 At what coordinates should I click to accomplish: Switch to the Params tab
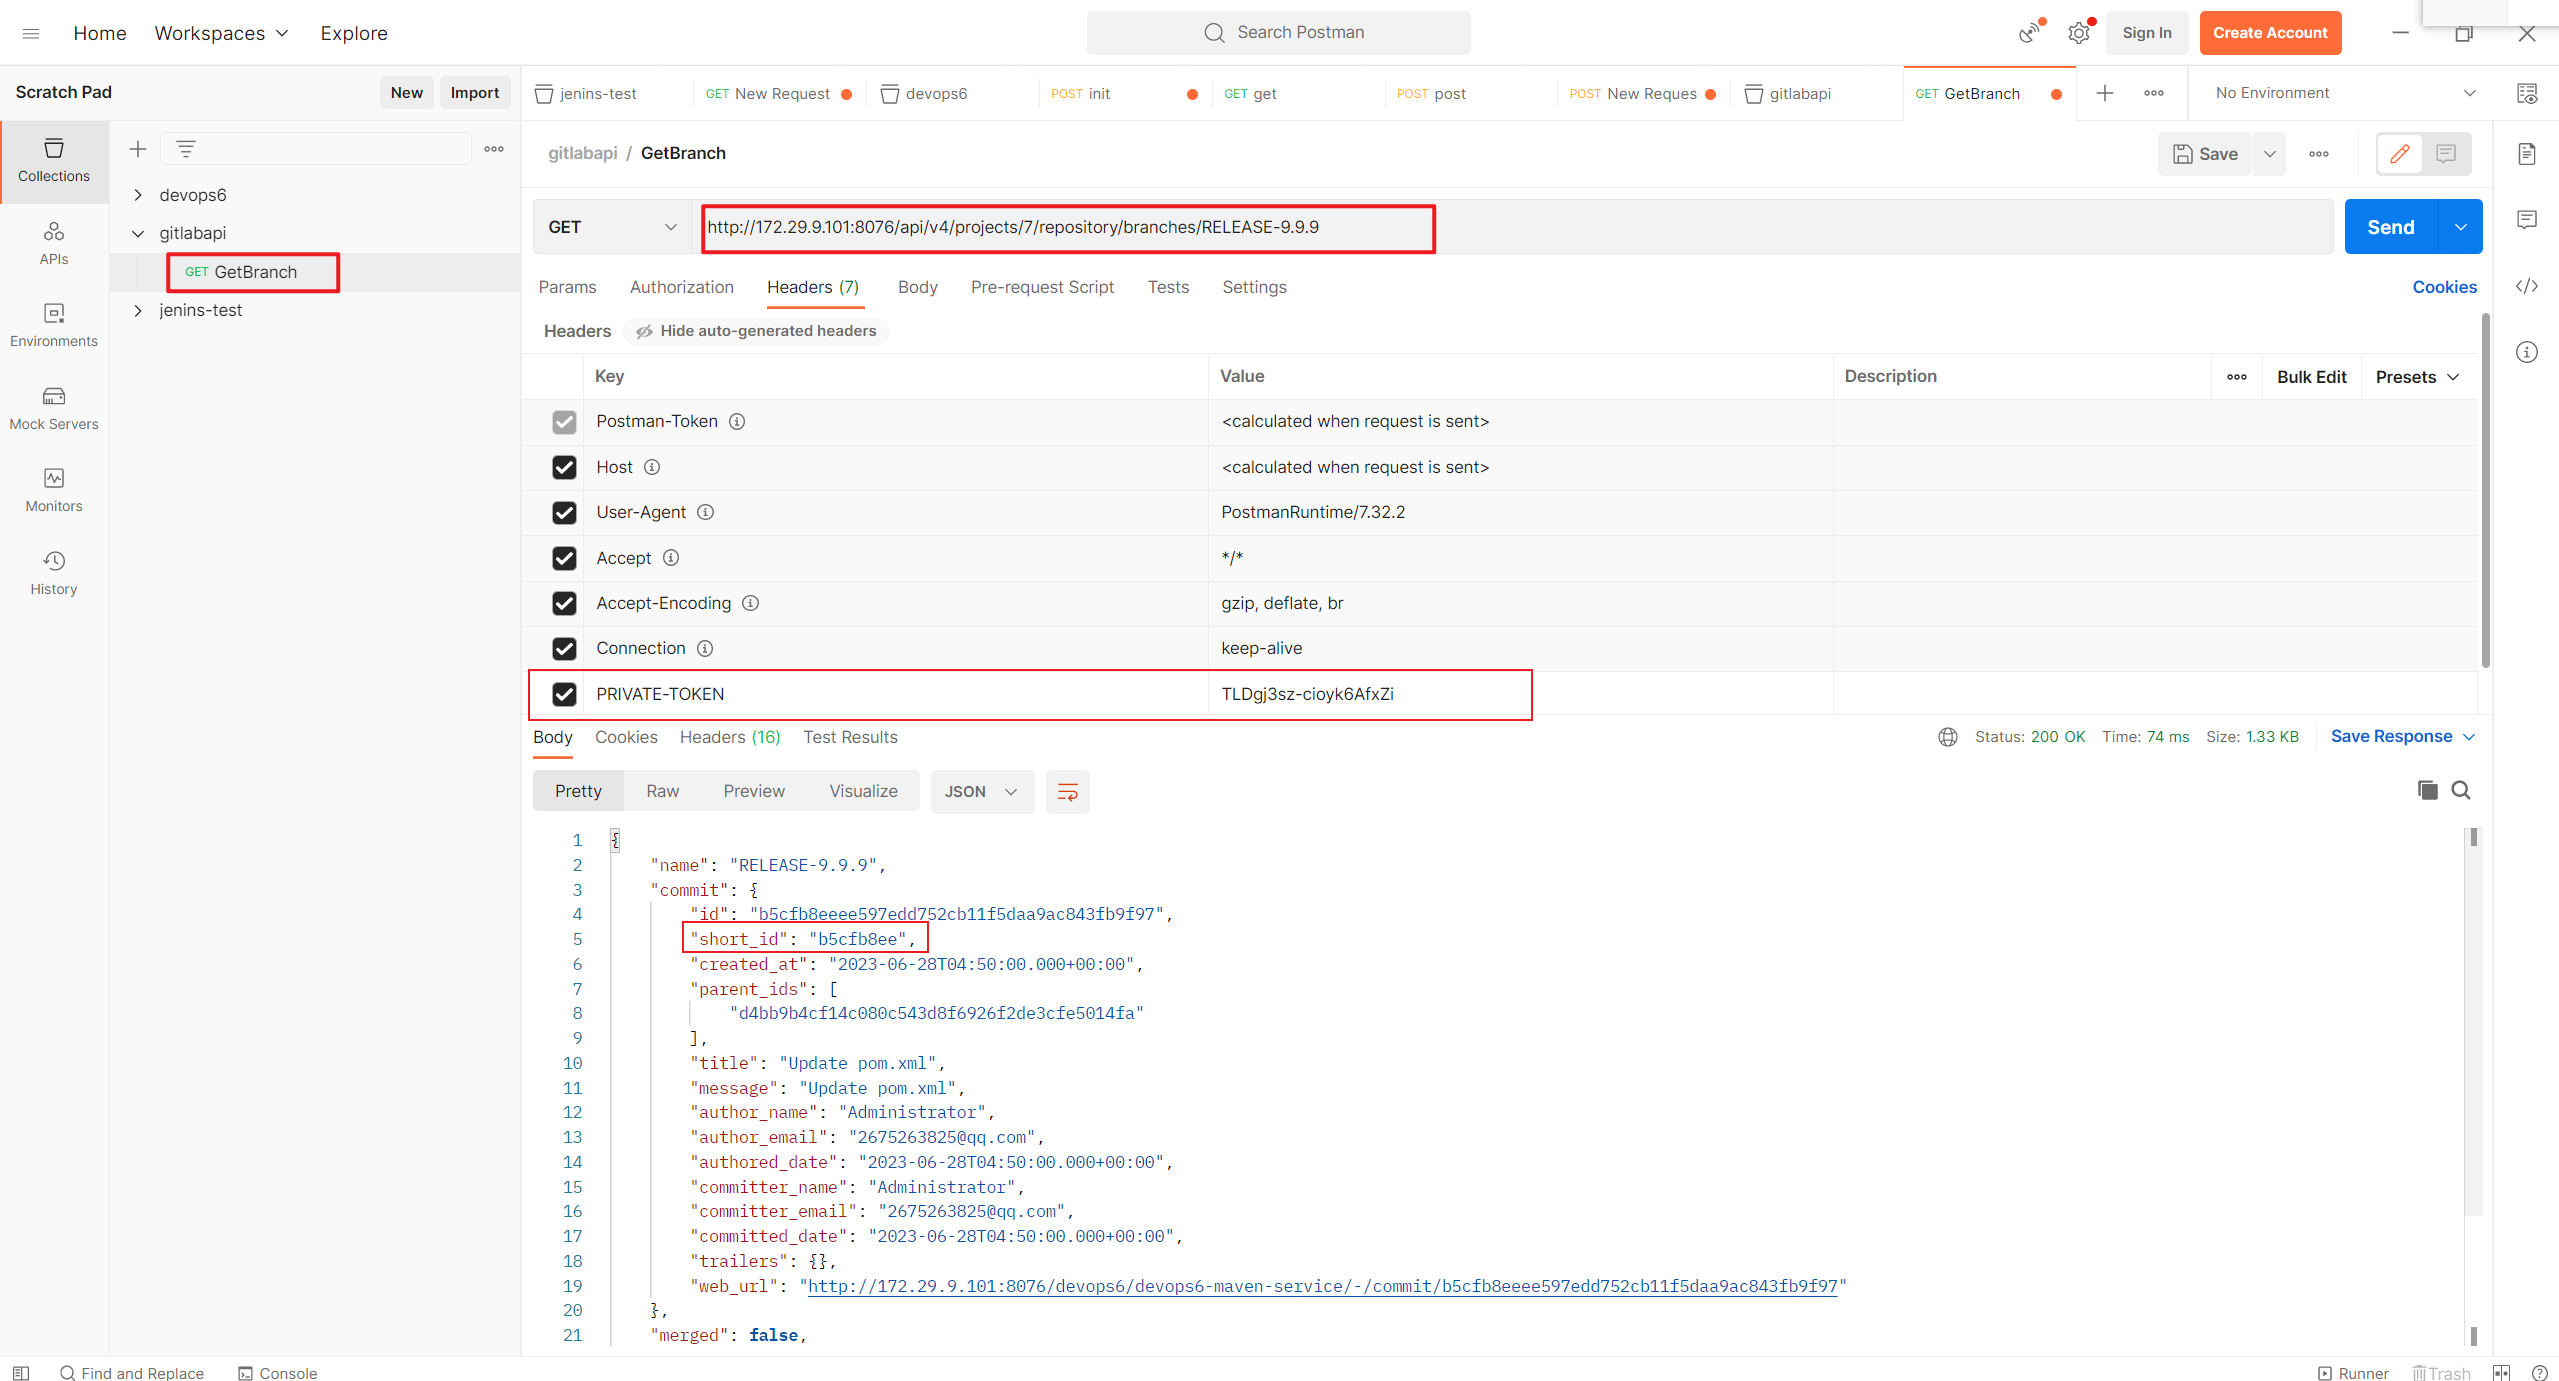567,287
